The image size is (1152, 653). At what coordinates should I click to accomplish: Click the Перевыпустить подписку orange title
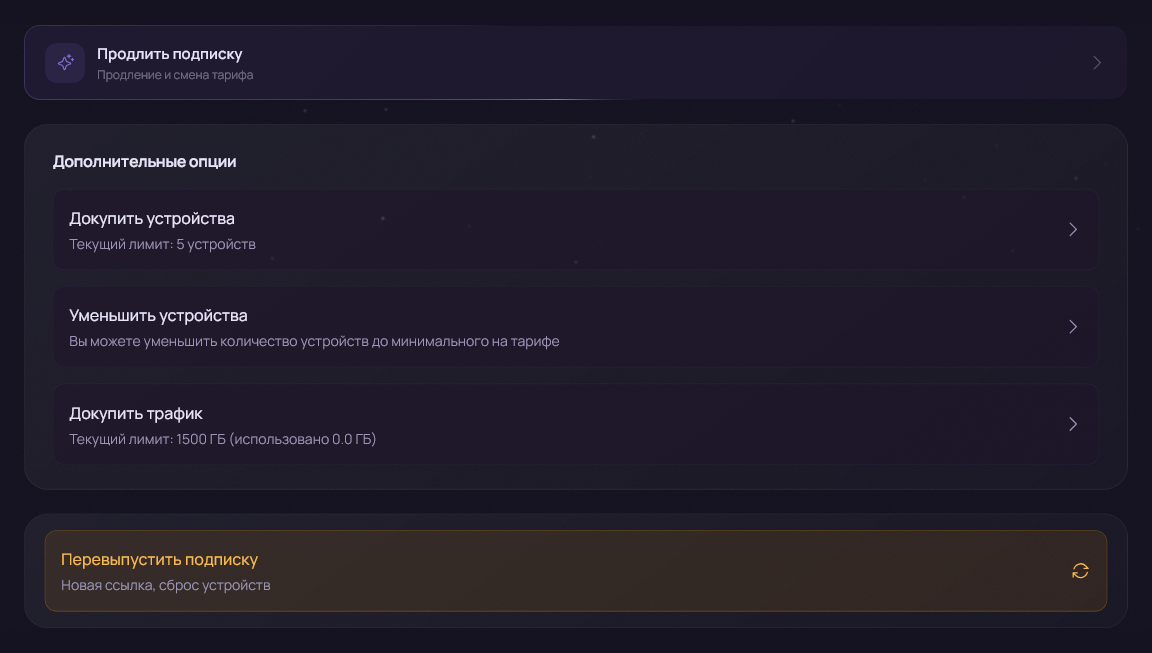pyautogui.click(x=159, y=560)
